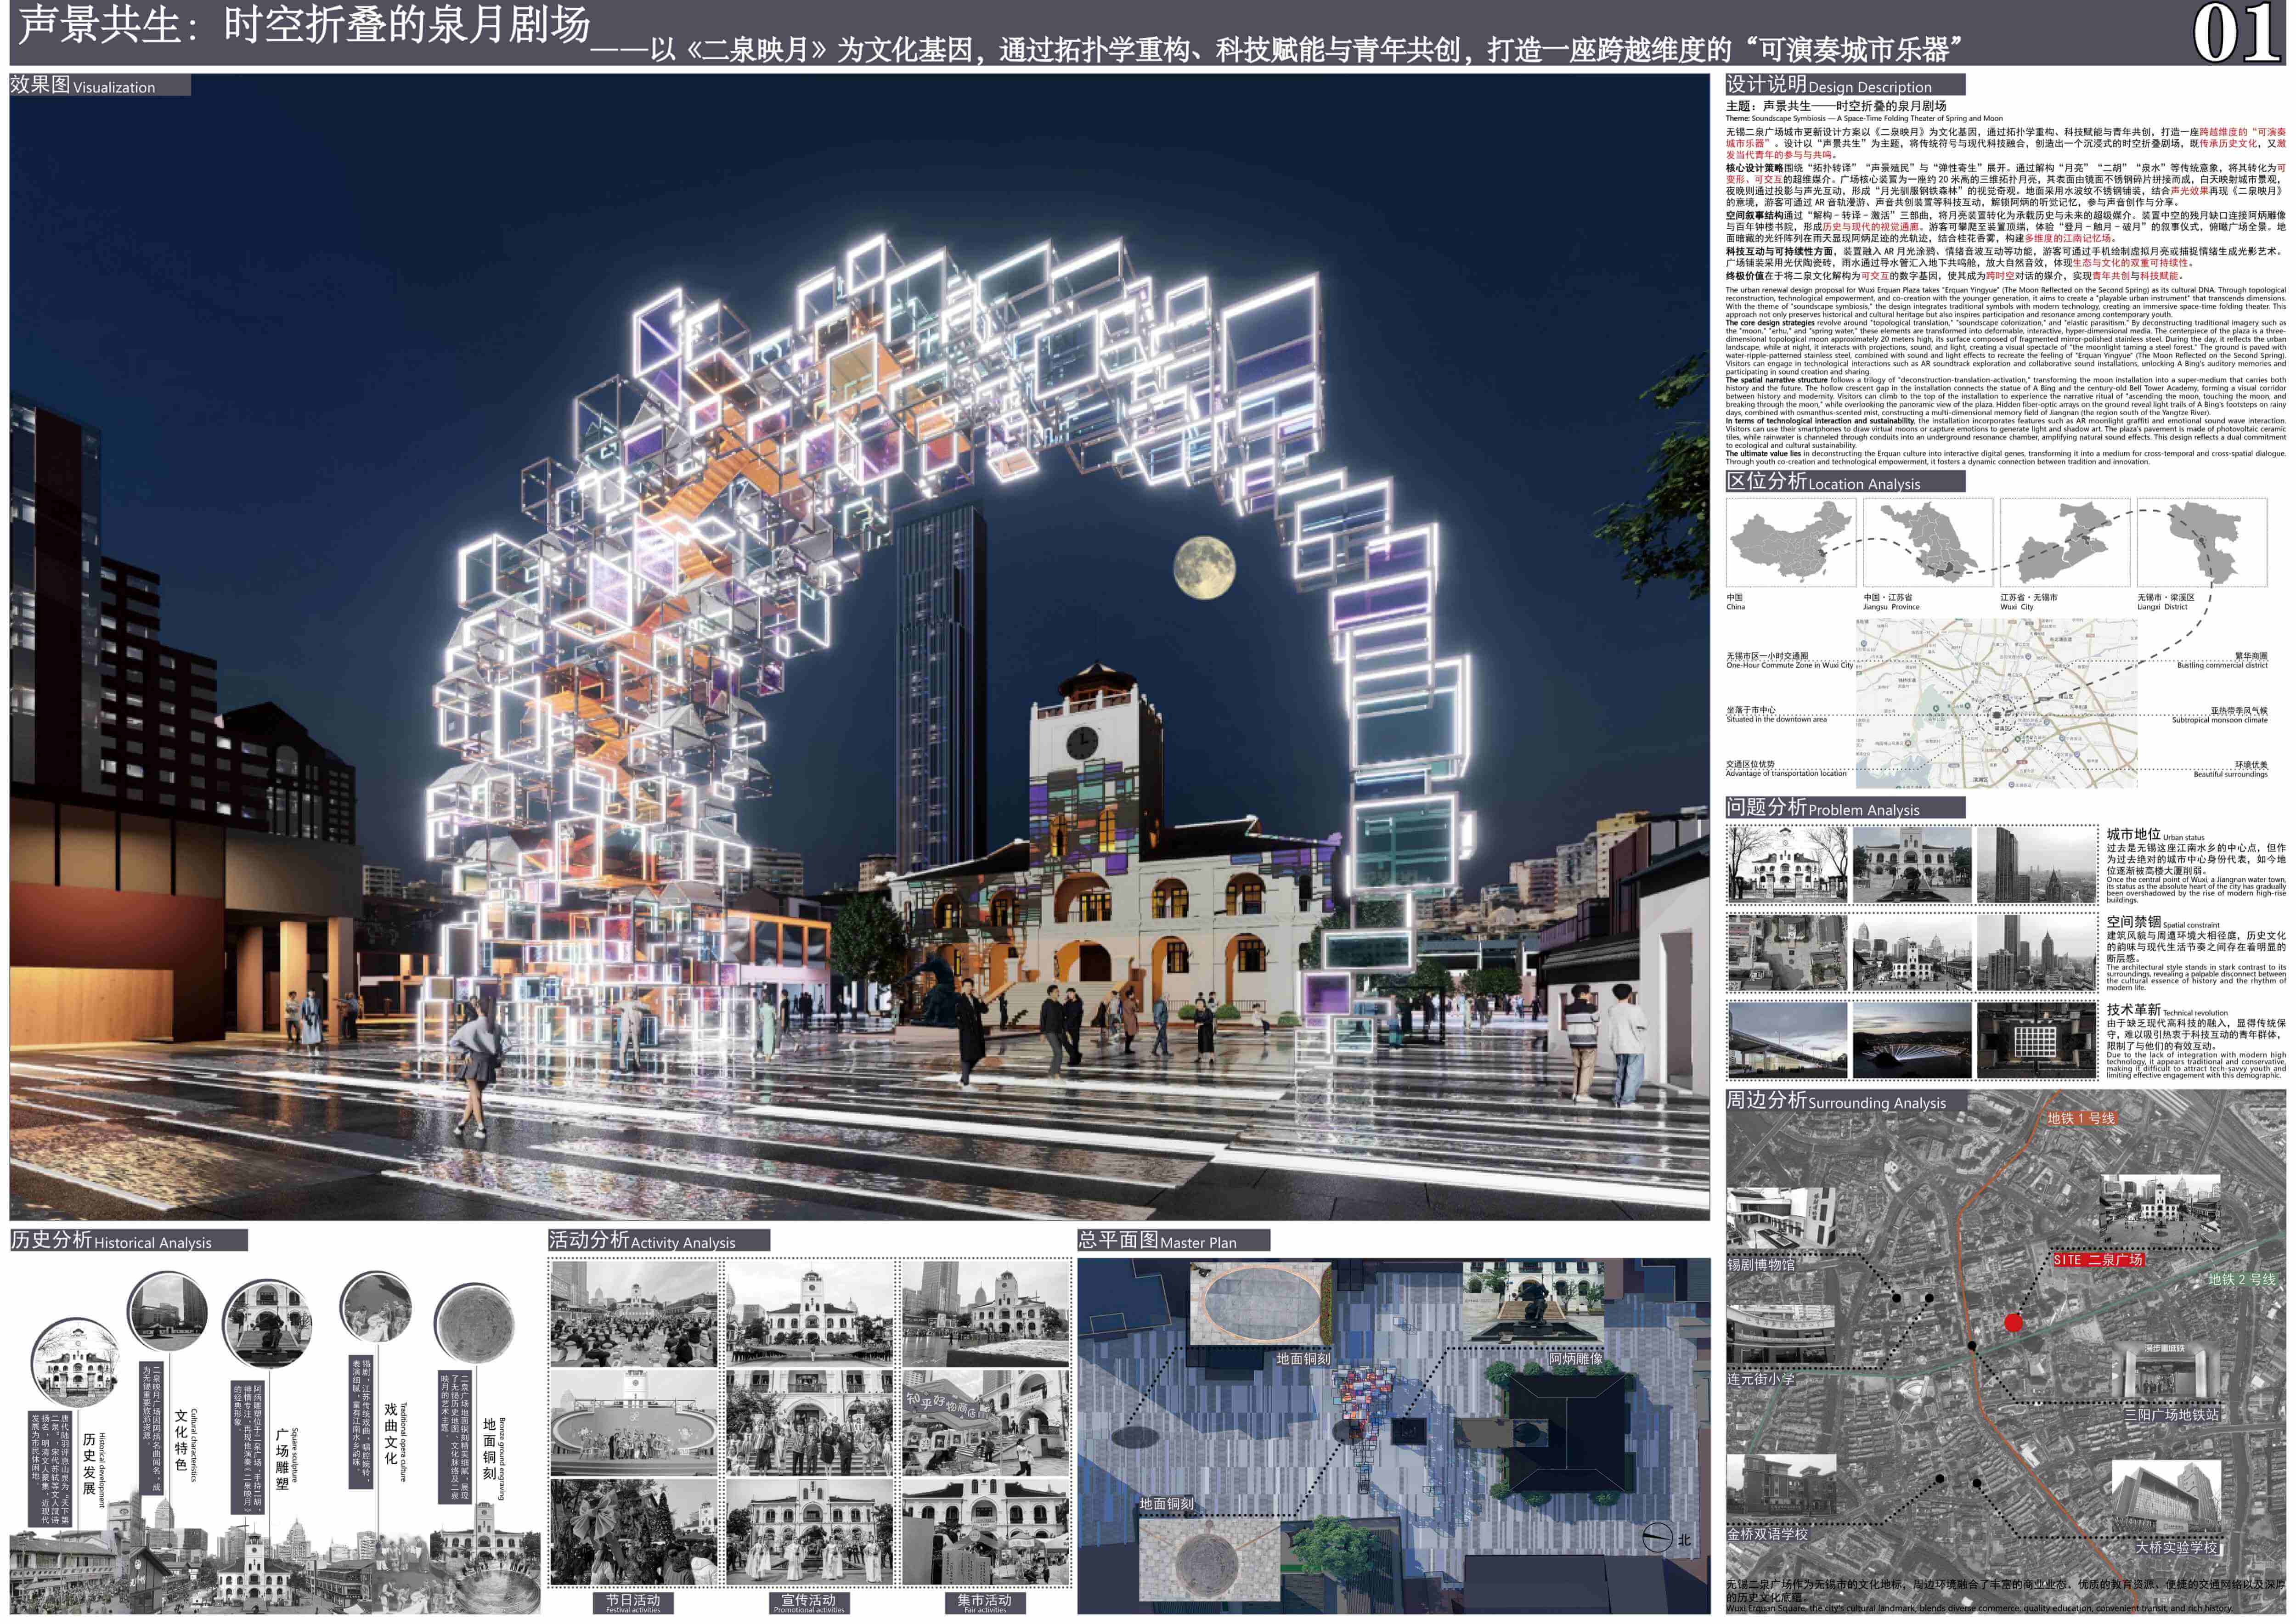Click the '锡剧博物馆' label
The width and height of the screenshot is (2296, 1624).
tap(1761, 1264)
